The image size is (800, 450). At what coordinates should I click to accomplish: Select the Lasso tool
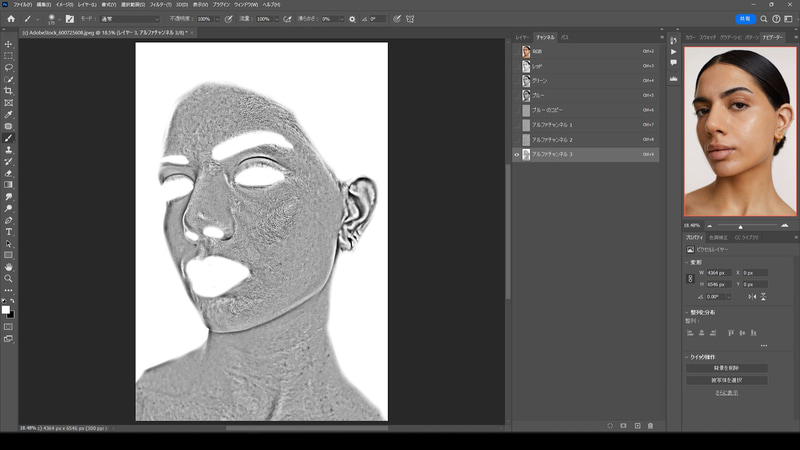click(9, 67)
